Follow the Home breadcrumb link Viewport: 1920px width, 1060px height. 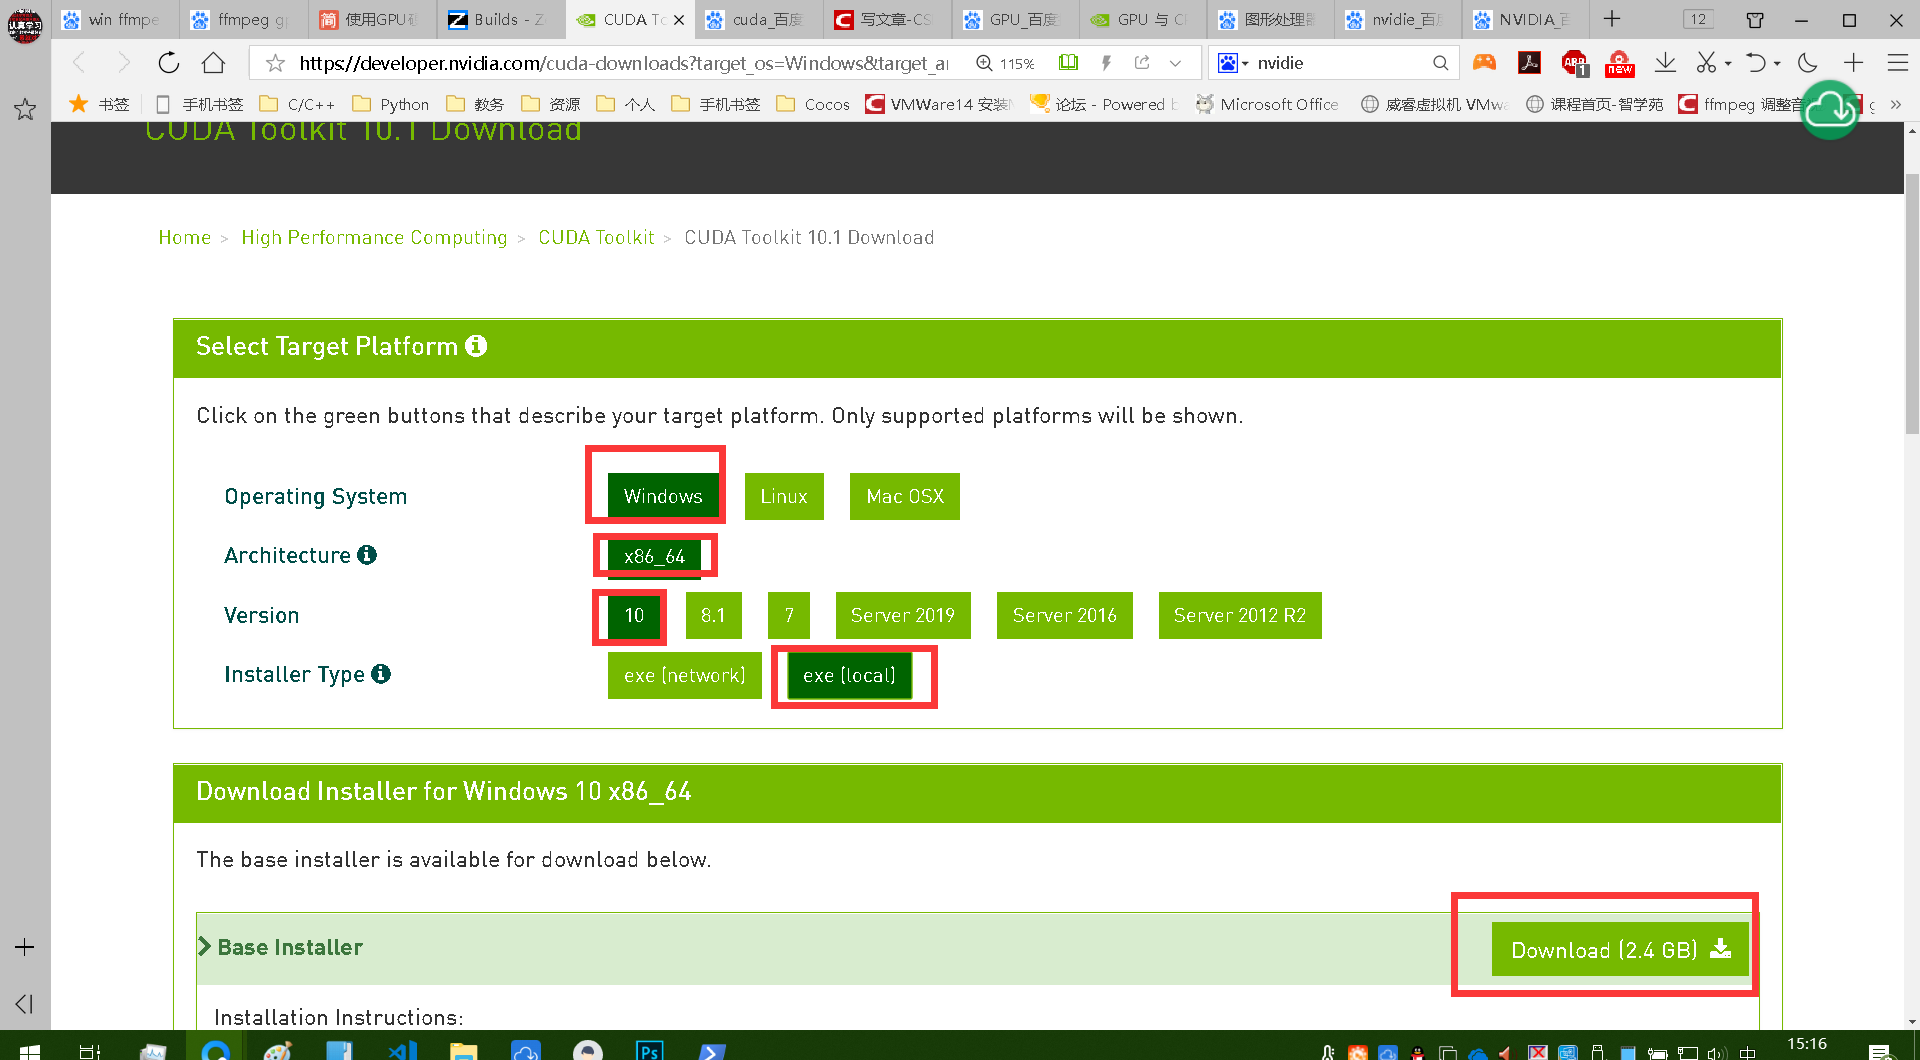coord(185,237)
